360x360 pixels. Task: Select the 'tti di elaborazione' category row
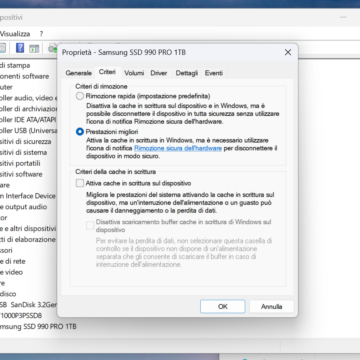28,239
